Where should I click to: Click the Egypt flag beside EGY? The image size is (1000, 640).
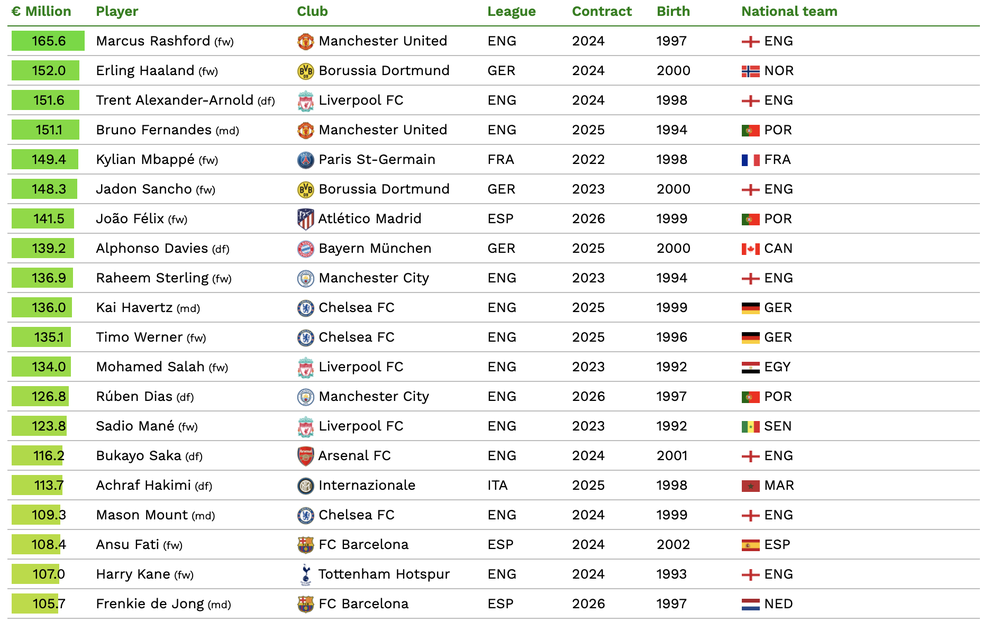(750, 367)
